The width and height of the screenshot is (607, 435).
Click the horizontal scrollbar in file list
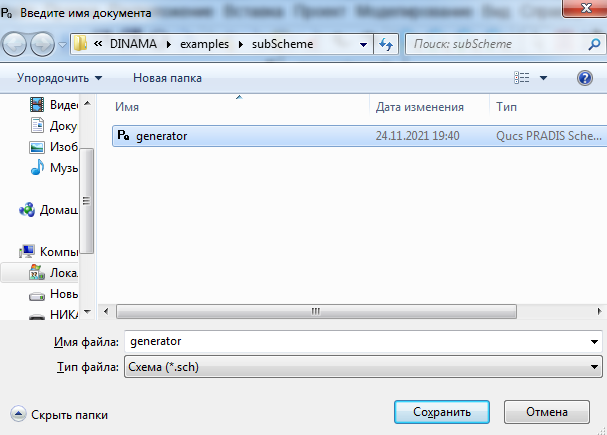(316, 311)
